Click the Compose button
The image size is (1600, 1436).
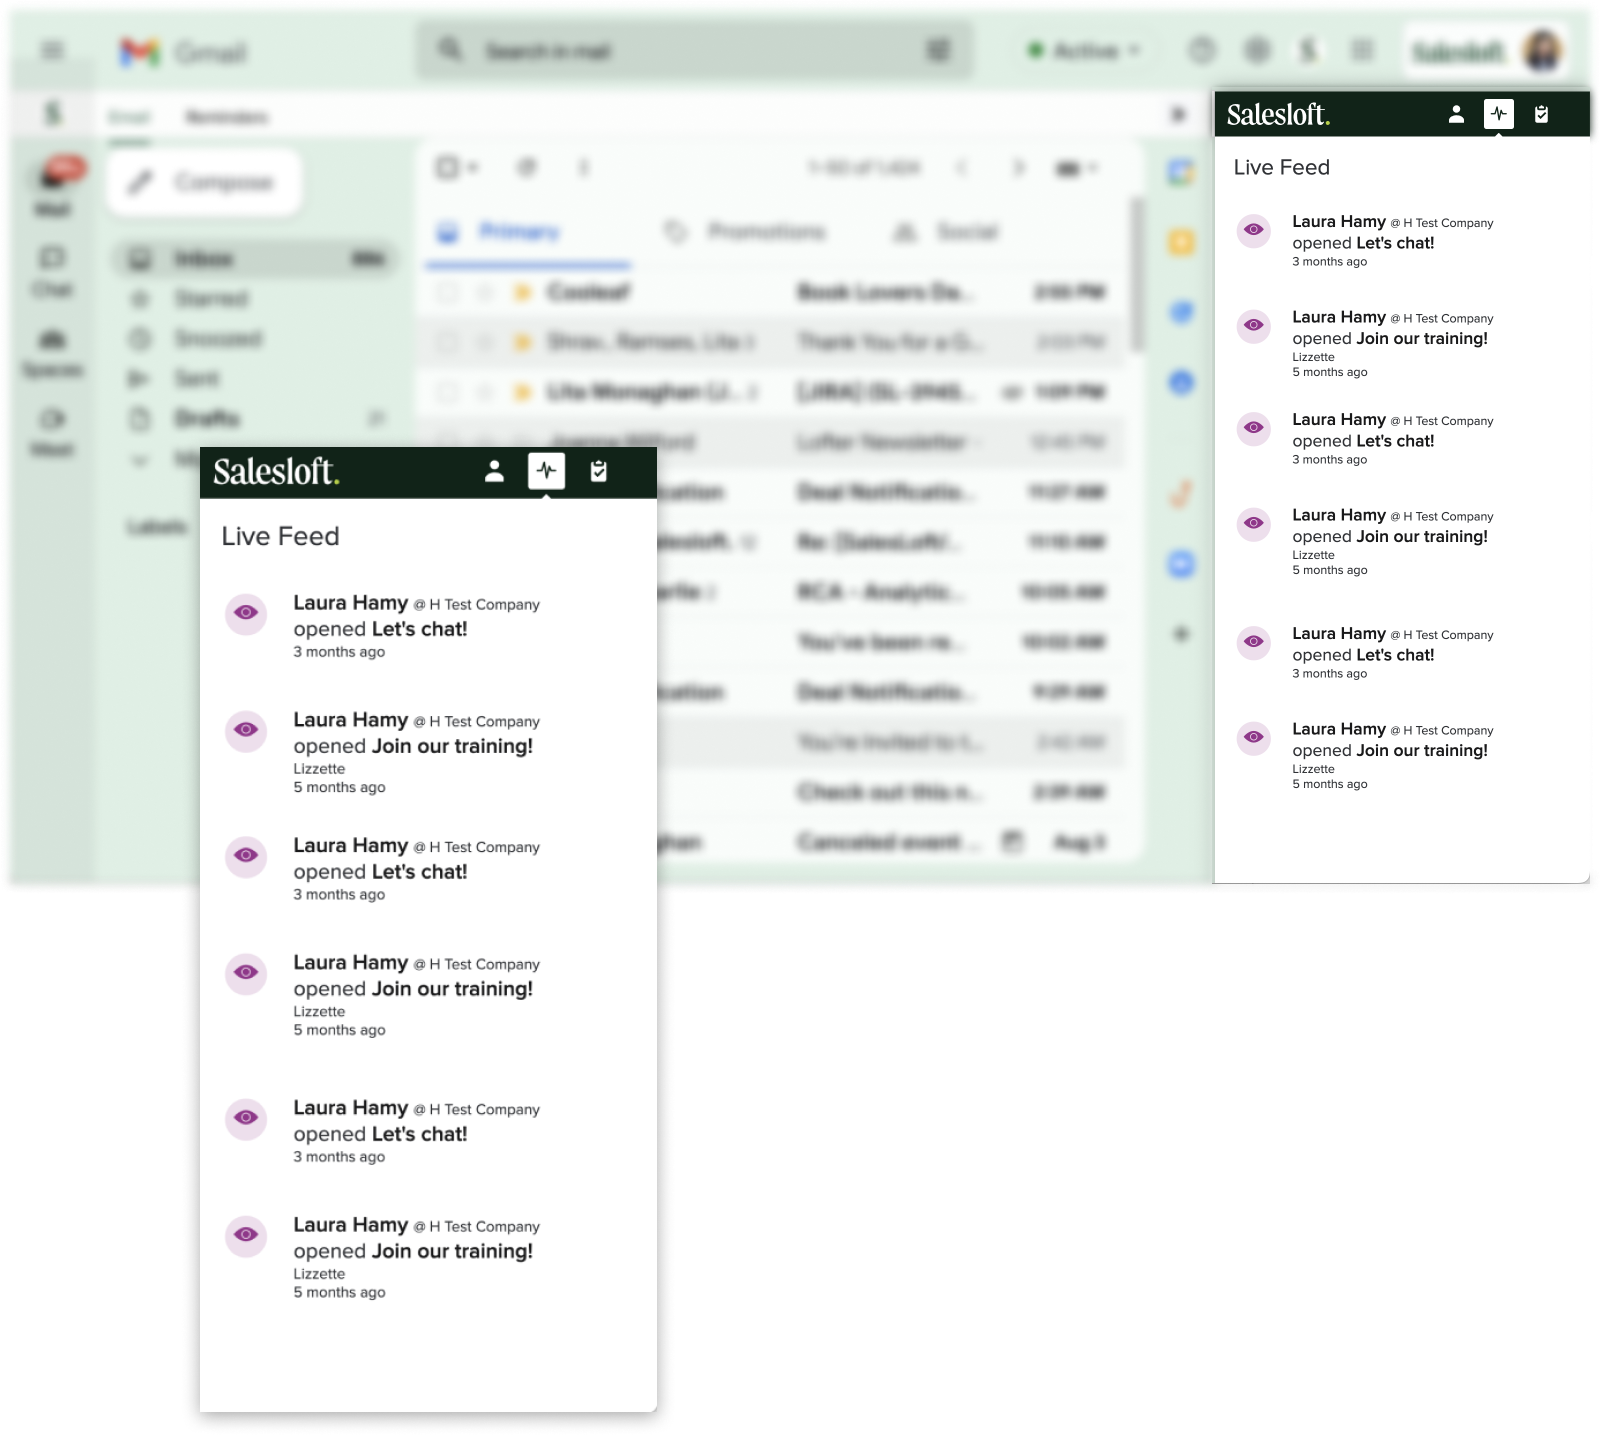click(205, 182)
